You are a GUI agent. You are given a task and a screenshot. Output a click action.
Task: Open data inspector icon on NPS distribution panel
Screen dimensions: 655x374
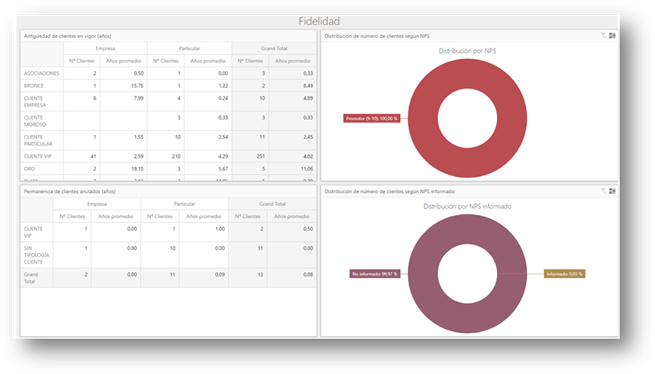612,36
